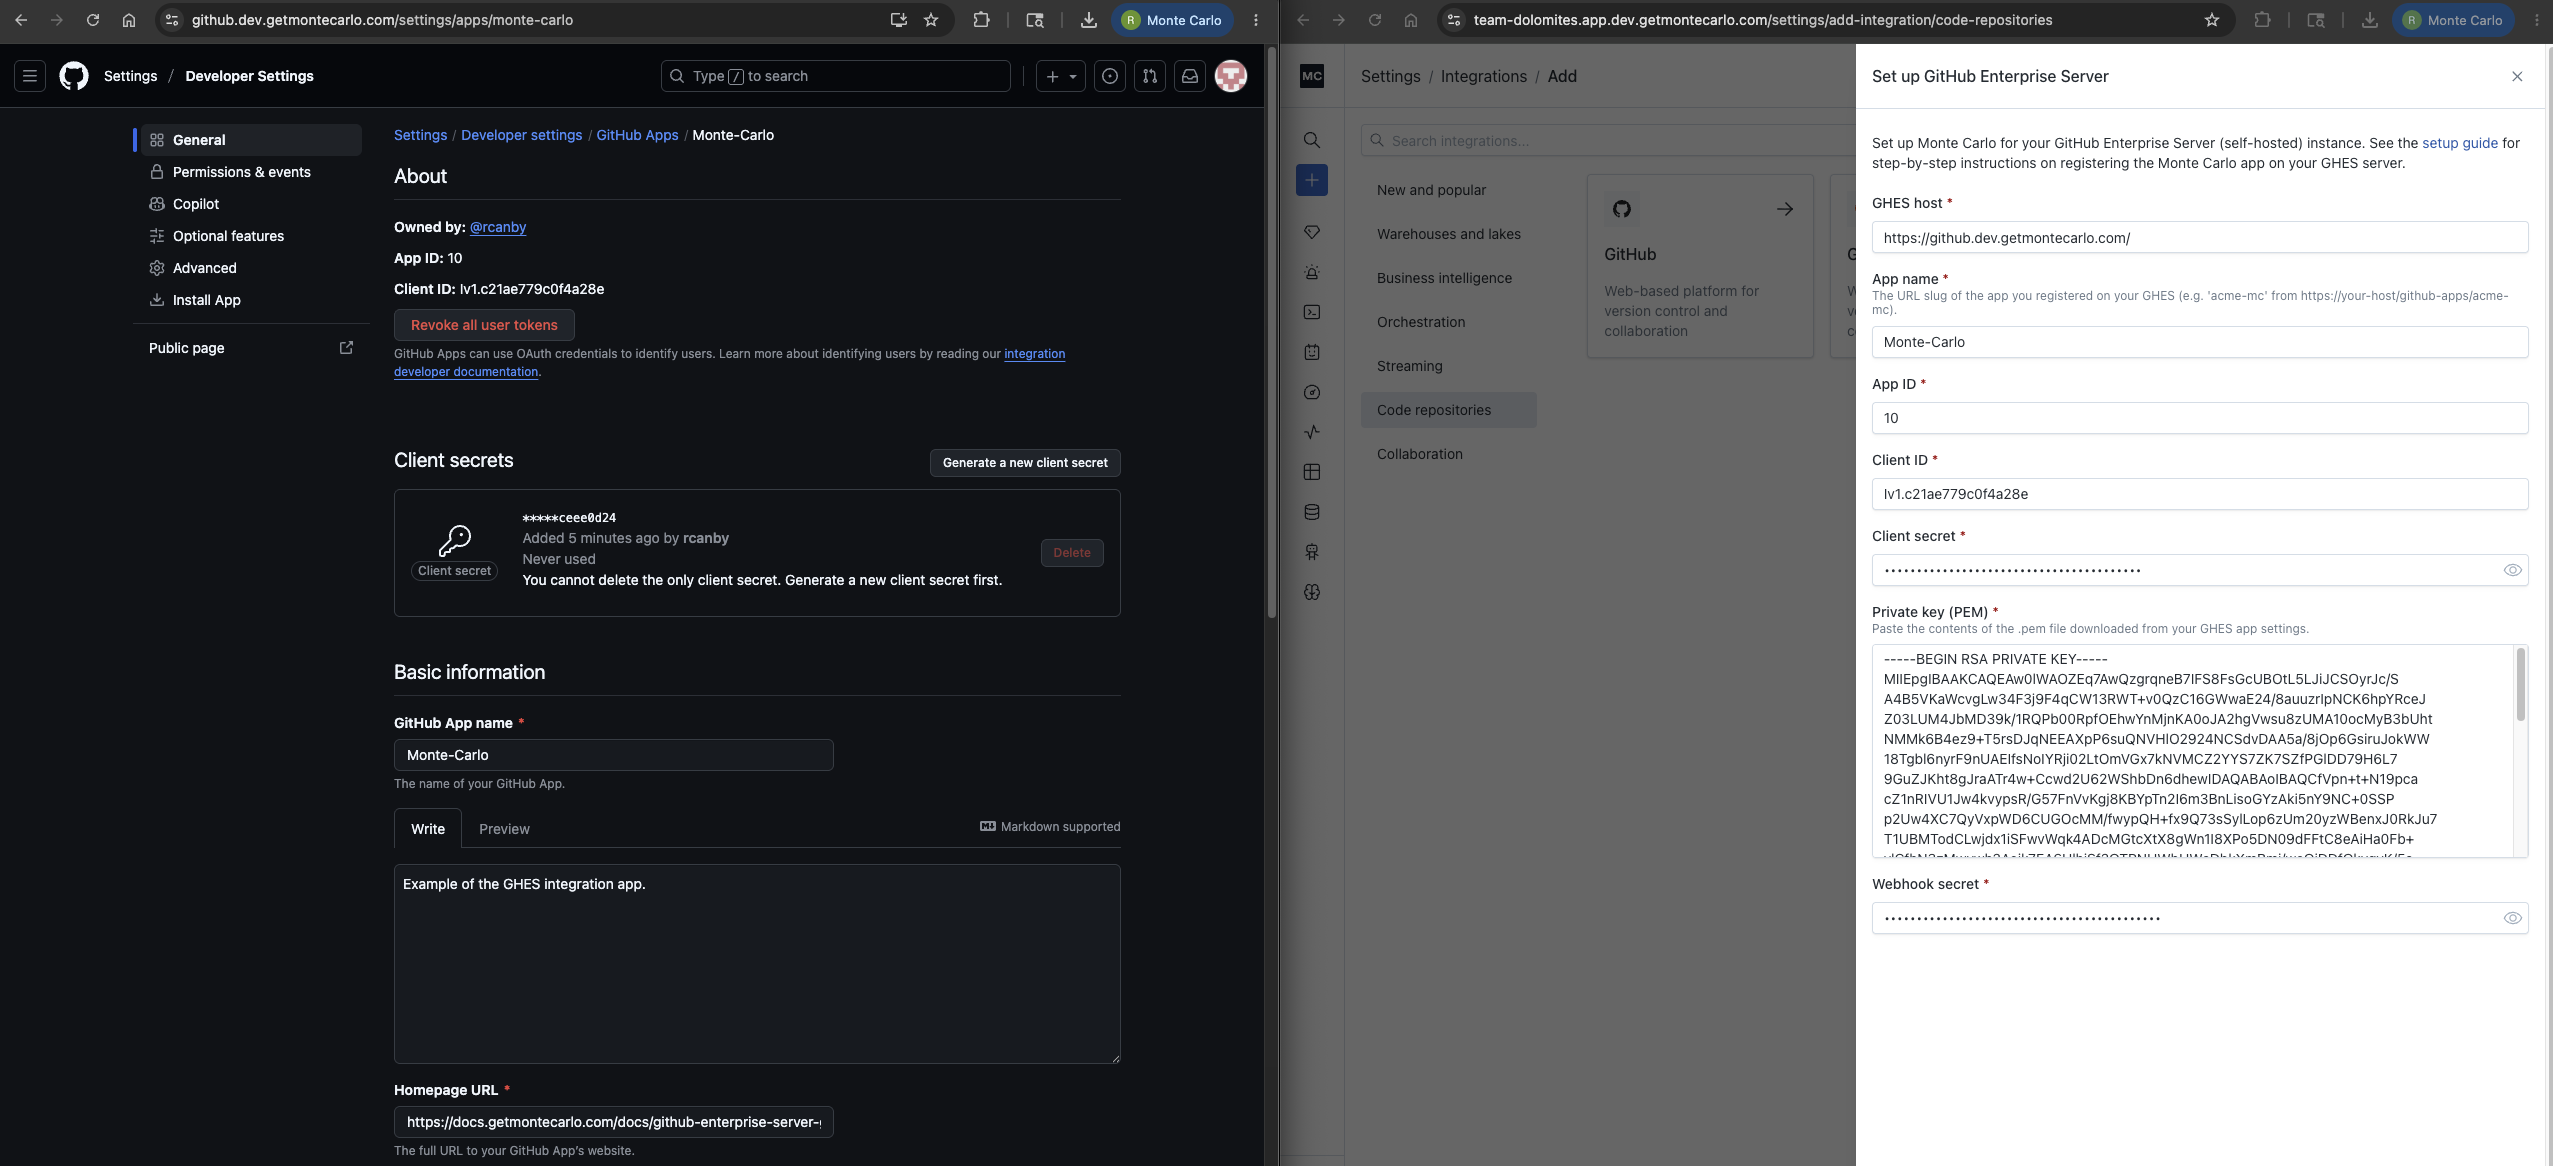Expand the create new plus dropdown
This screenshot has width=2553, height=1166.
point(1061,76)
